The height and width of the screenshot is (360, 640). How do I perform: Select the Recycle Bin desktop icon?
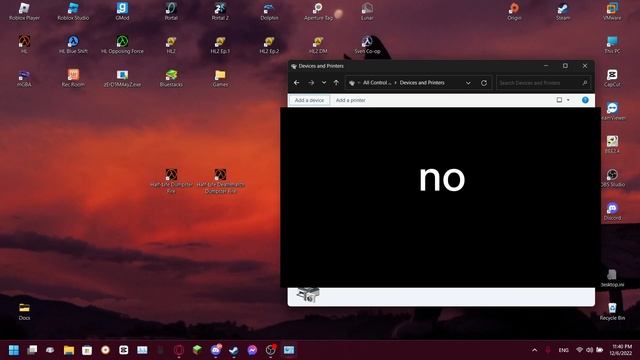pyautogui.click(x=612, y=311)
